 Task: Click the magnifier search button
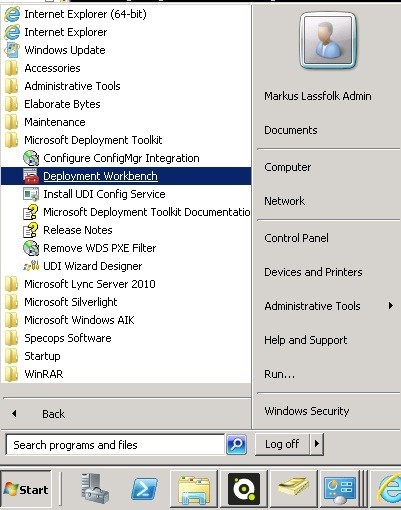[x=236, y=444]
